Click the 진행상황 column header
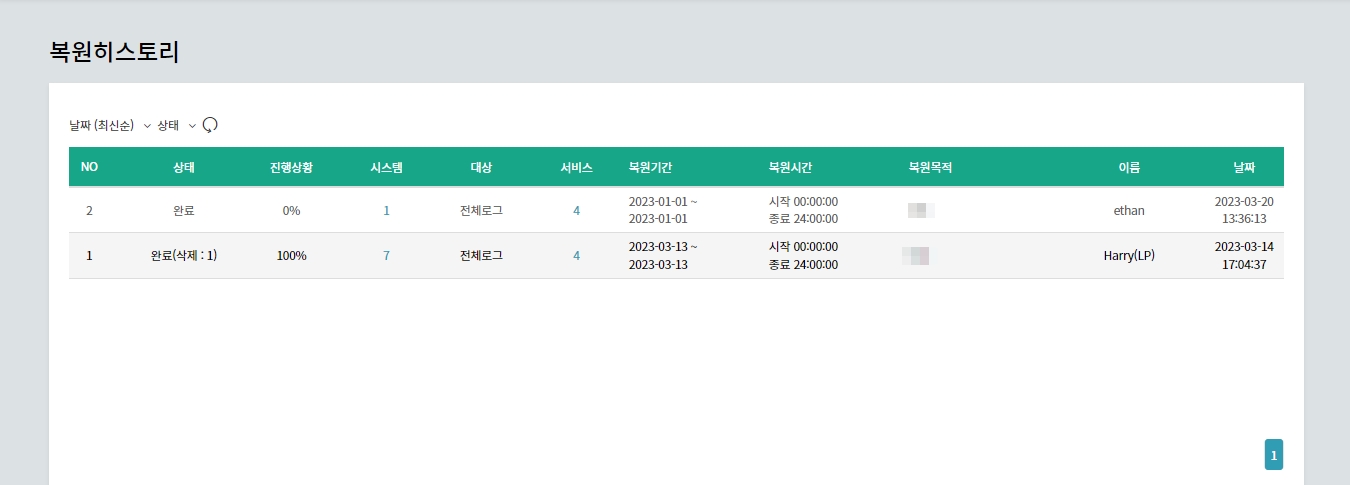This screenshot has height=485, width=1350. 291,167
